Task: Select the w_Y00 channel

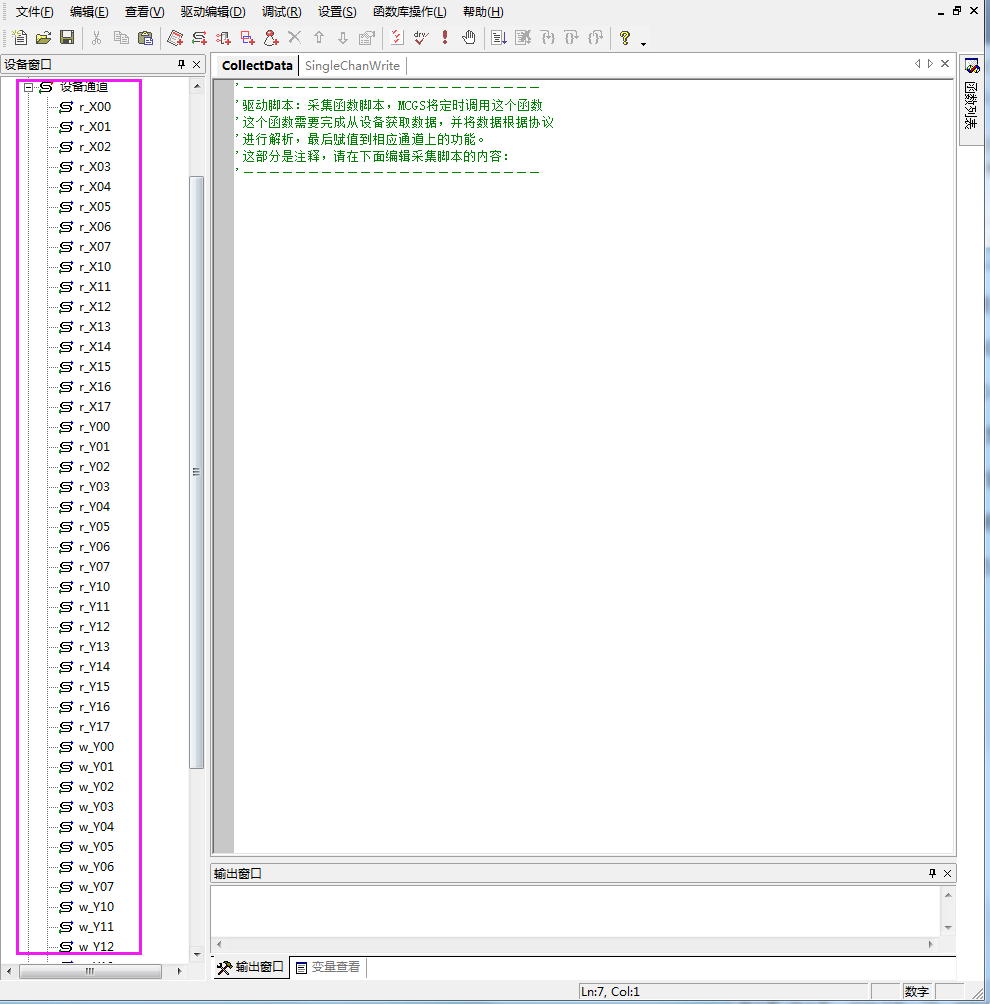Action: coord(96,747)
